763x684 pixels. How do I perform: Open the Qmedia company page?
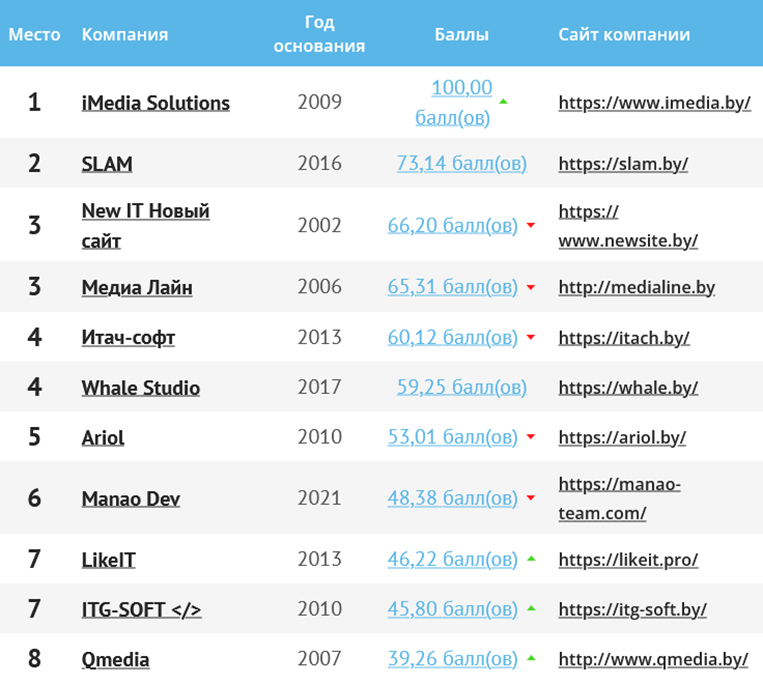pos(115,660)
